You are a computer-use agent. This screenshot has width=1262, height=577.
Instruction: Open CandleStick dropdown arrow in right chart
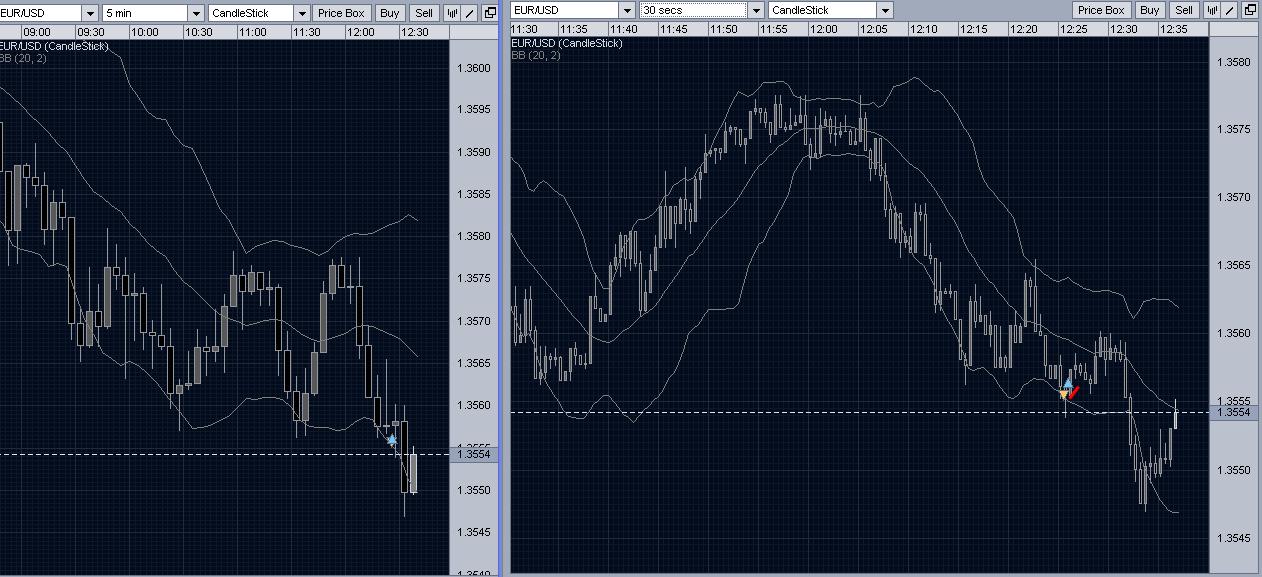[x=885, y=10]
